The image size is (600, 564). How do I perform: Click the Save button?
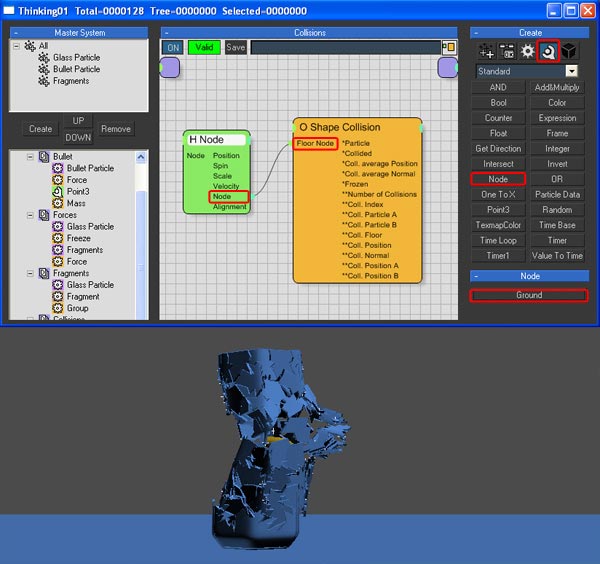236,48
